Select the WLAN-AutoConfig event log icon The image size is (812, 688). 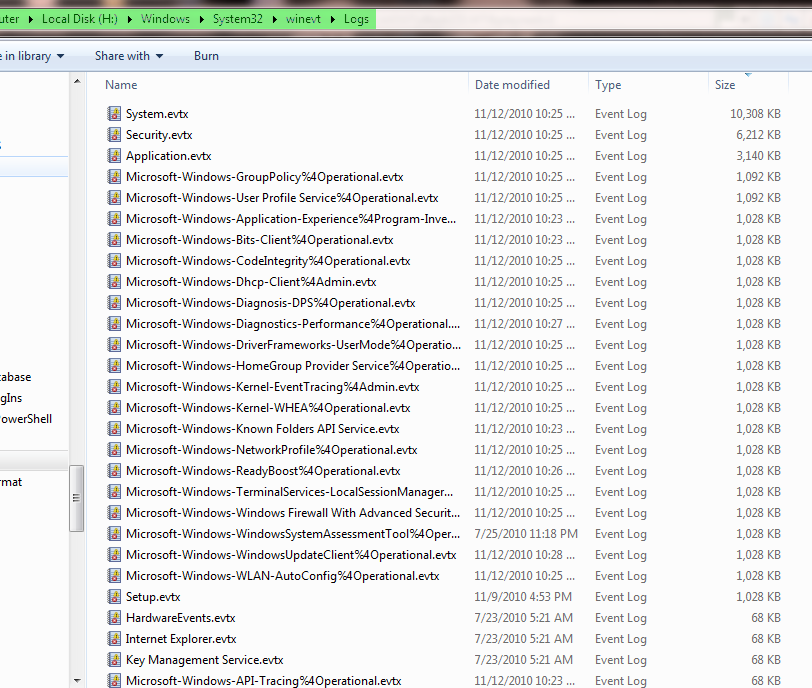[112, 575]
